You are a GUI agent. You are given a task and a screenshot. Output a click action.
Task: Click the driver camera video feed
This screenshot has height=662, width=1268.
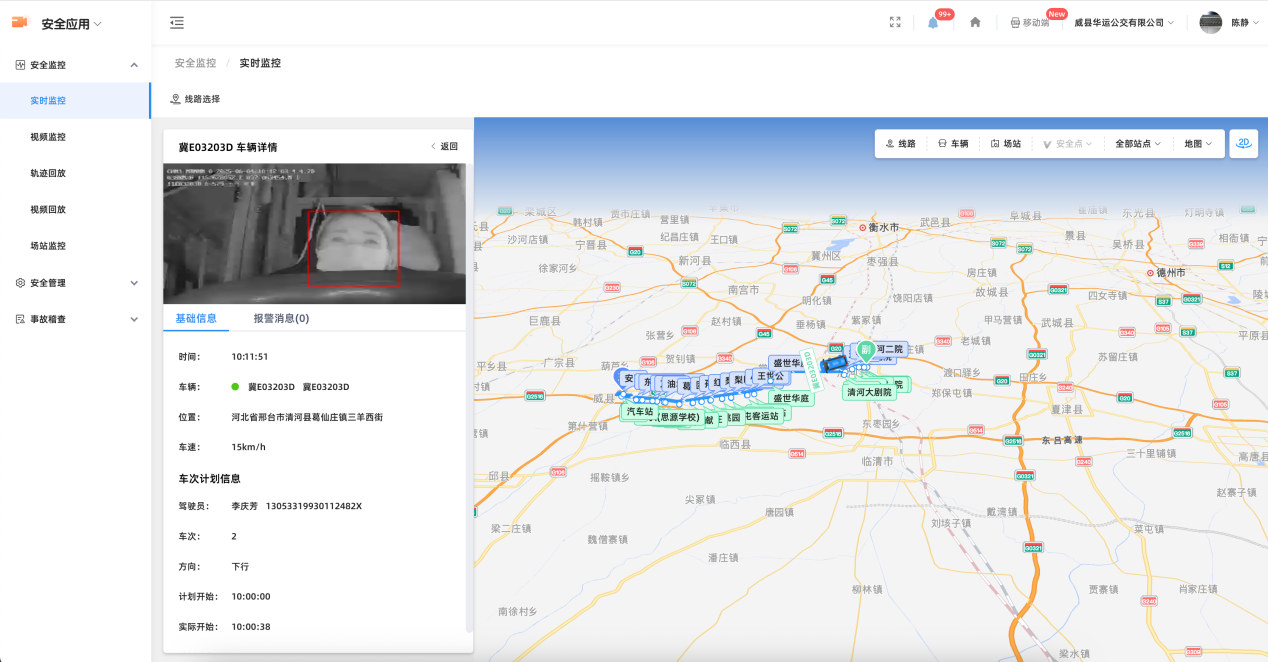pyautogui.click(x=314, y=234)
